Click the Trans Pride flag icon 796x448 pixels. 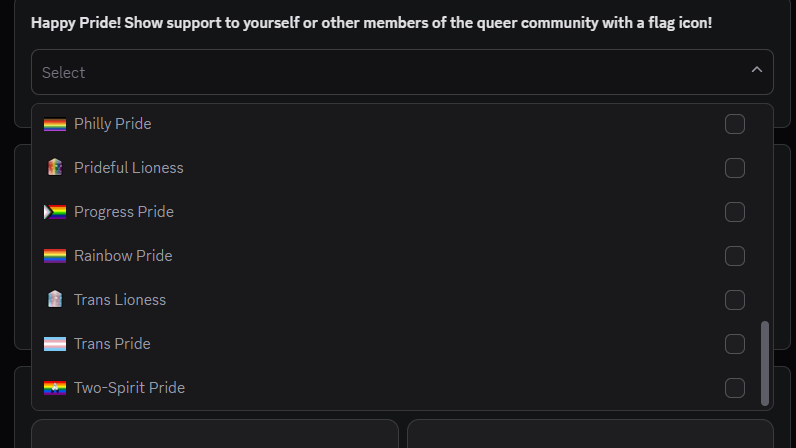(55, 344)
